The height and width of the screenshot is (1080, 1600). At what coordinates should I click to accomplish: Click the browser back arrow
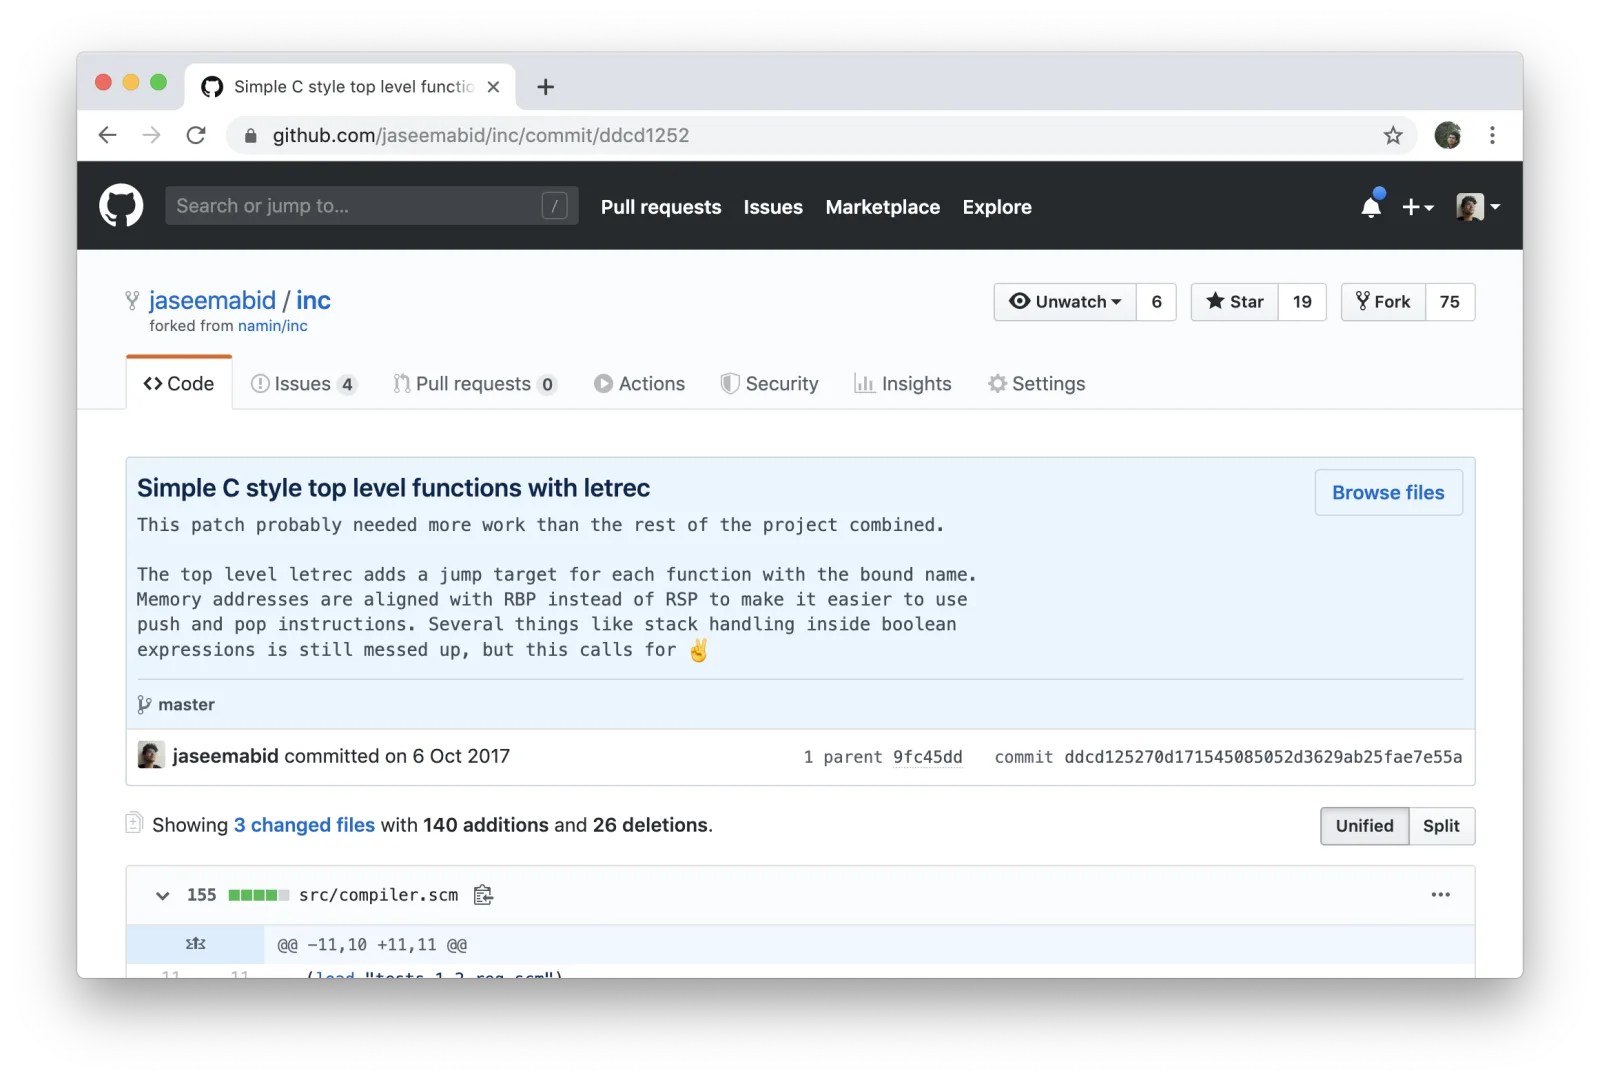click(x=108, y=135)
